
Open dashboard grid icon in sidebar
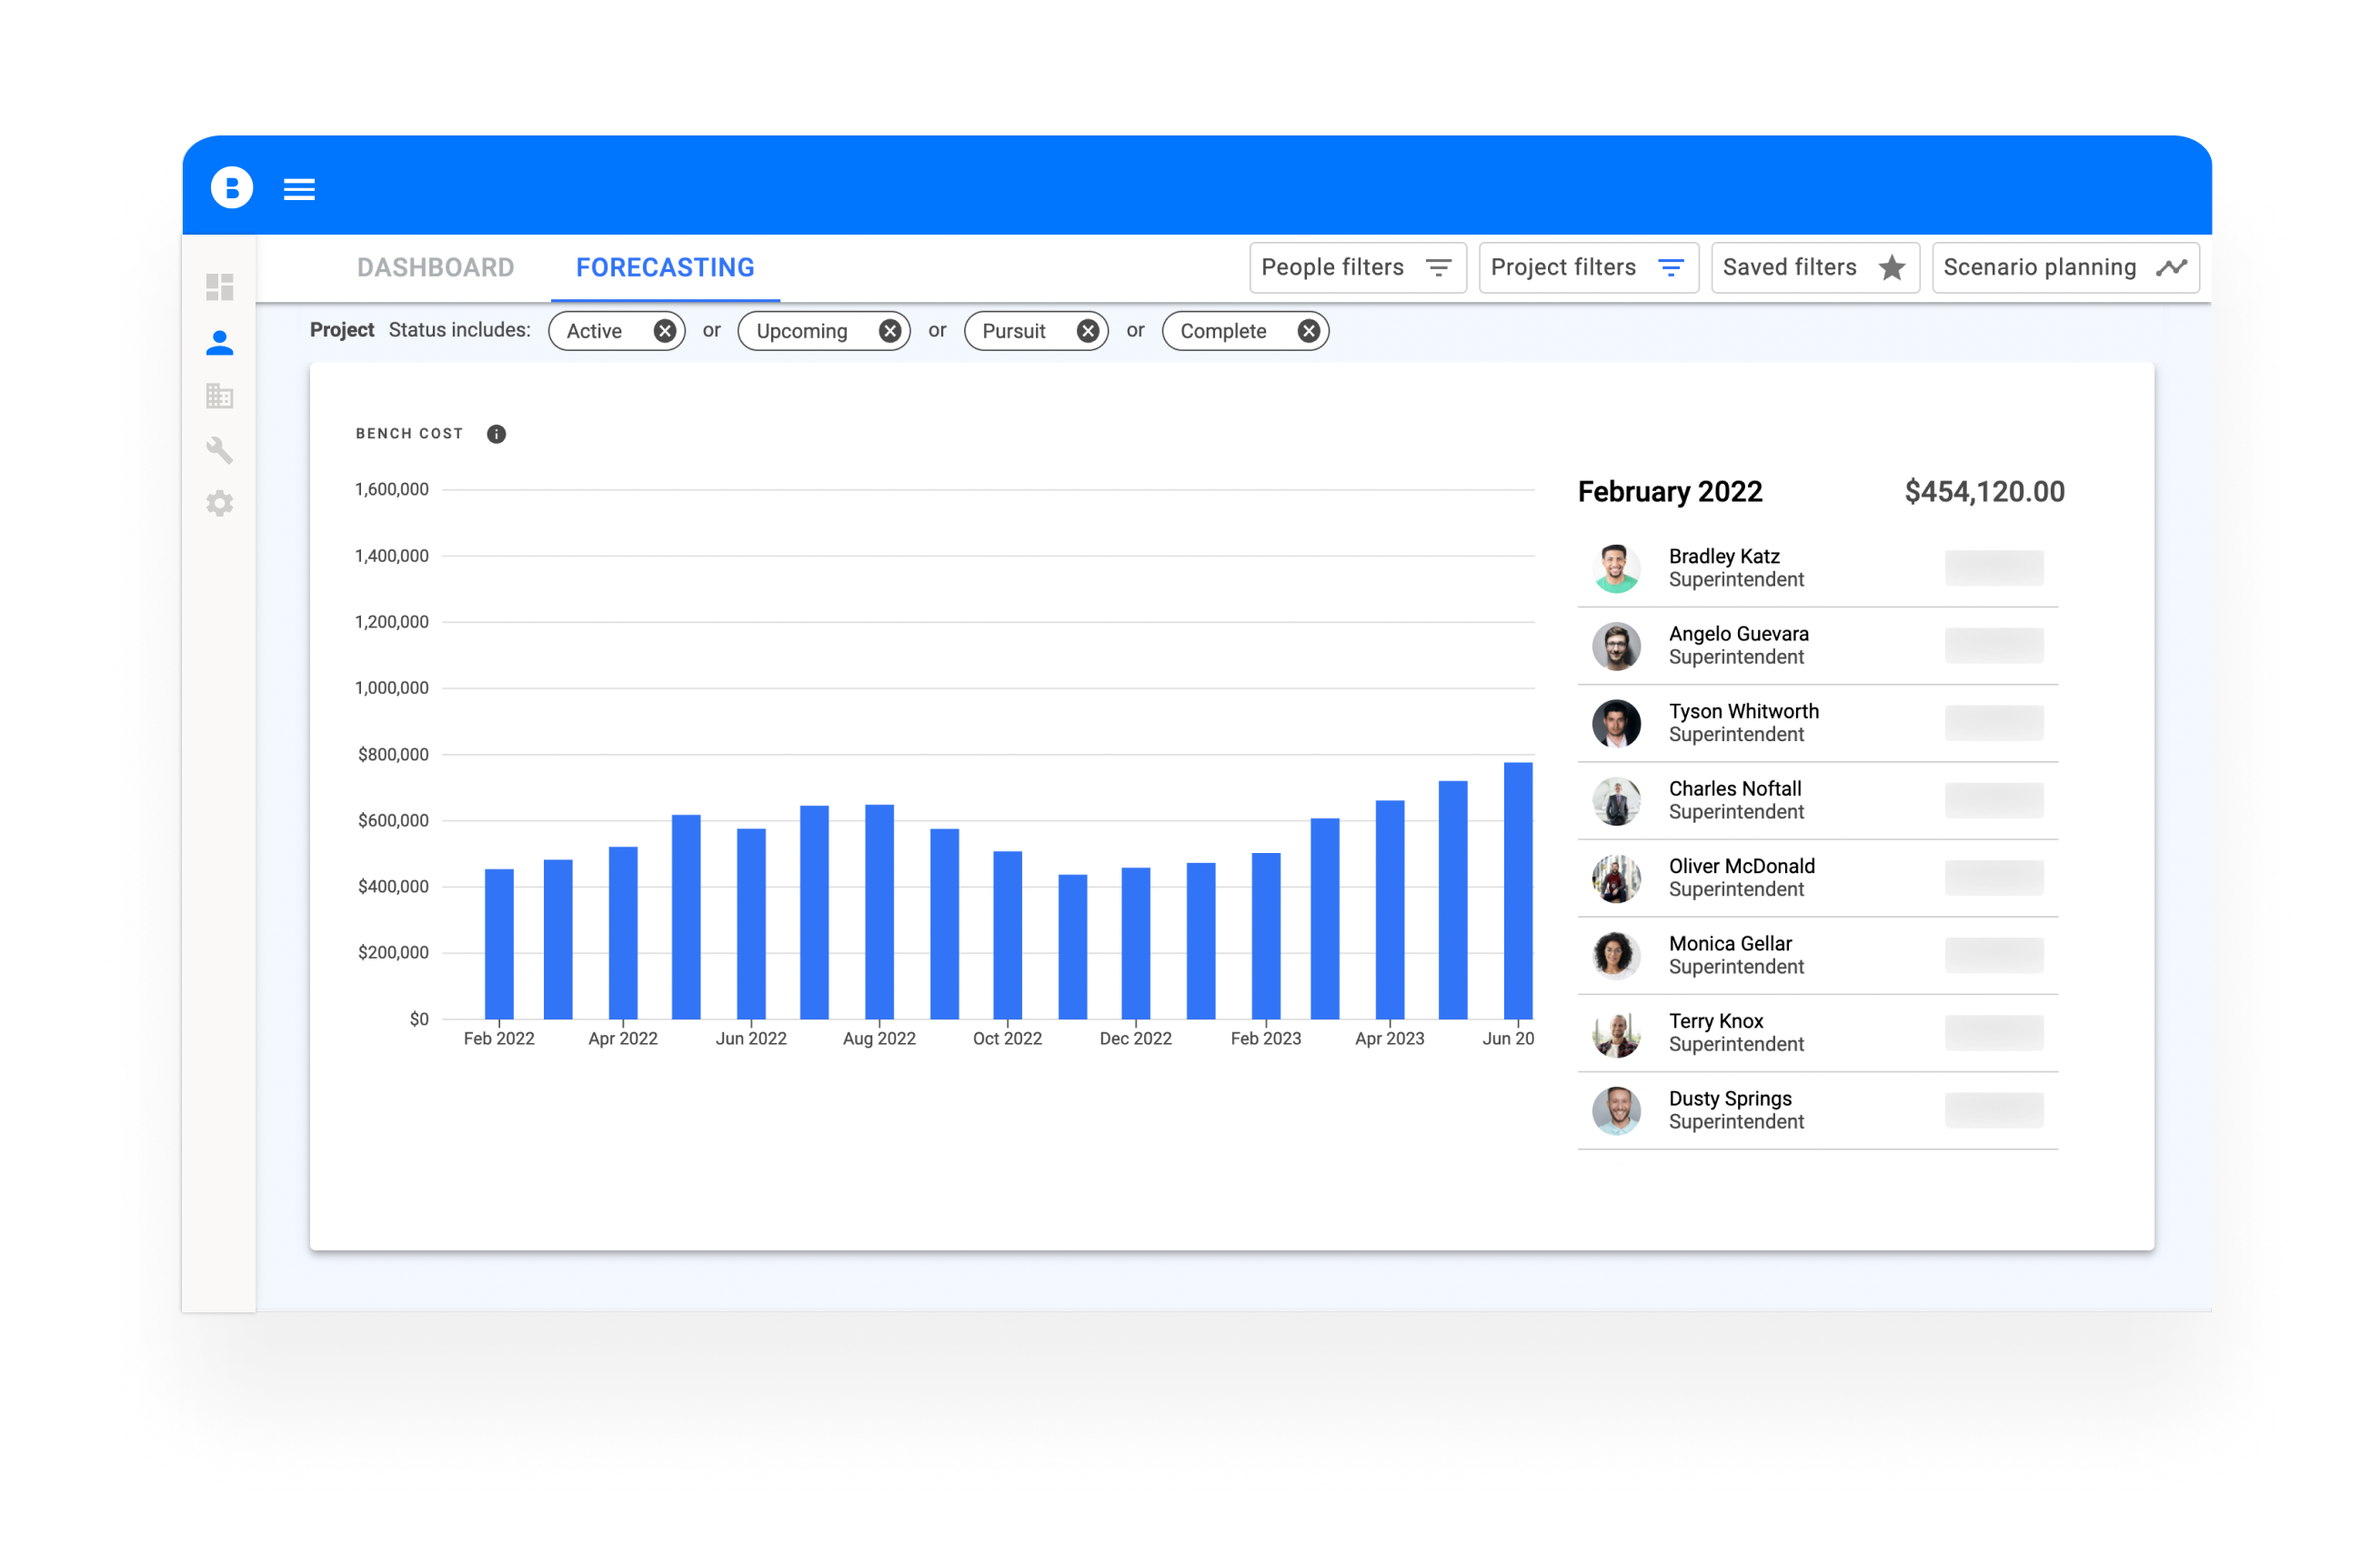(x=220, y=287)
